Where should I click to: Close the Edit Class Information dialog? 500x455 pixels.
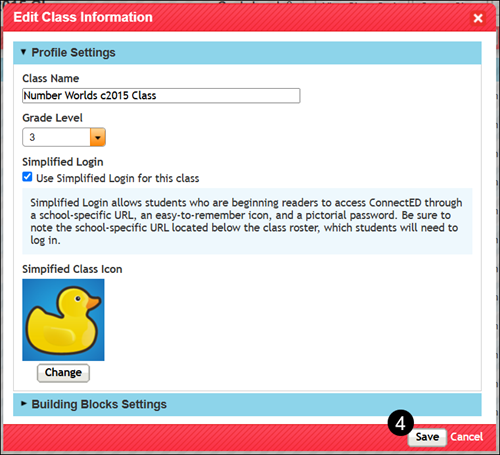(478, 18)
